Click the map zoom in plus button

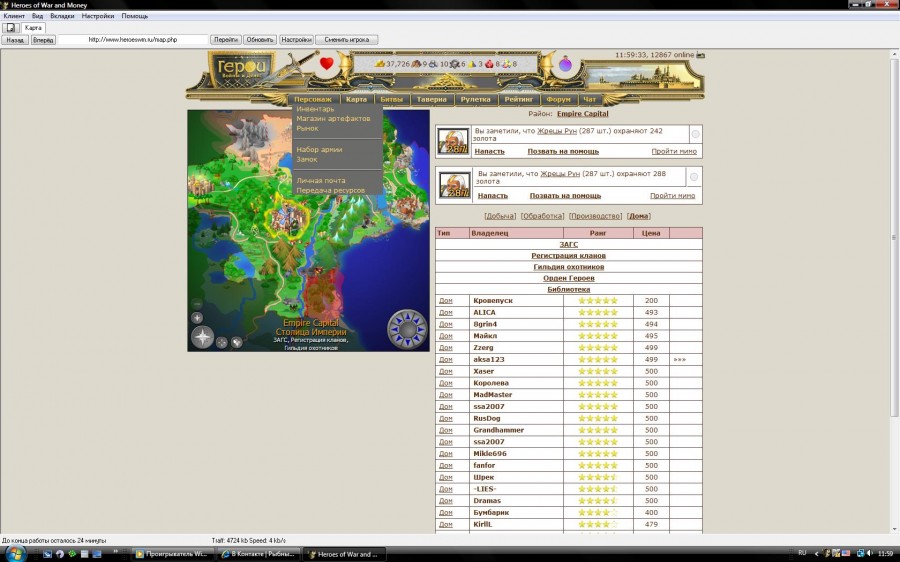click(197, 317)
